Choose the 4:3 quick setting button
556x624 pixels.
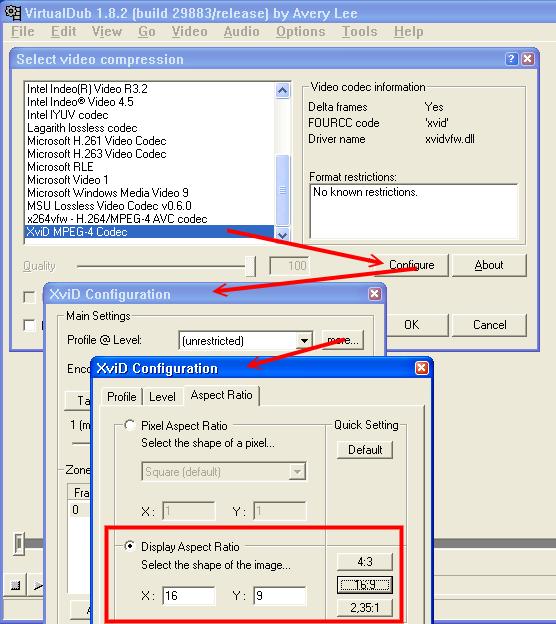[x=365, y=562]
